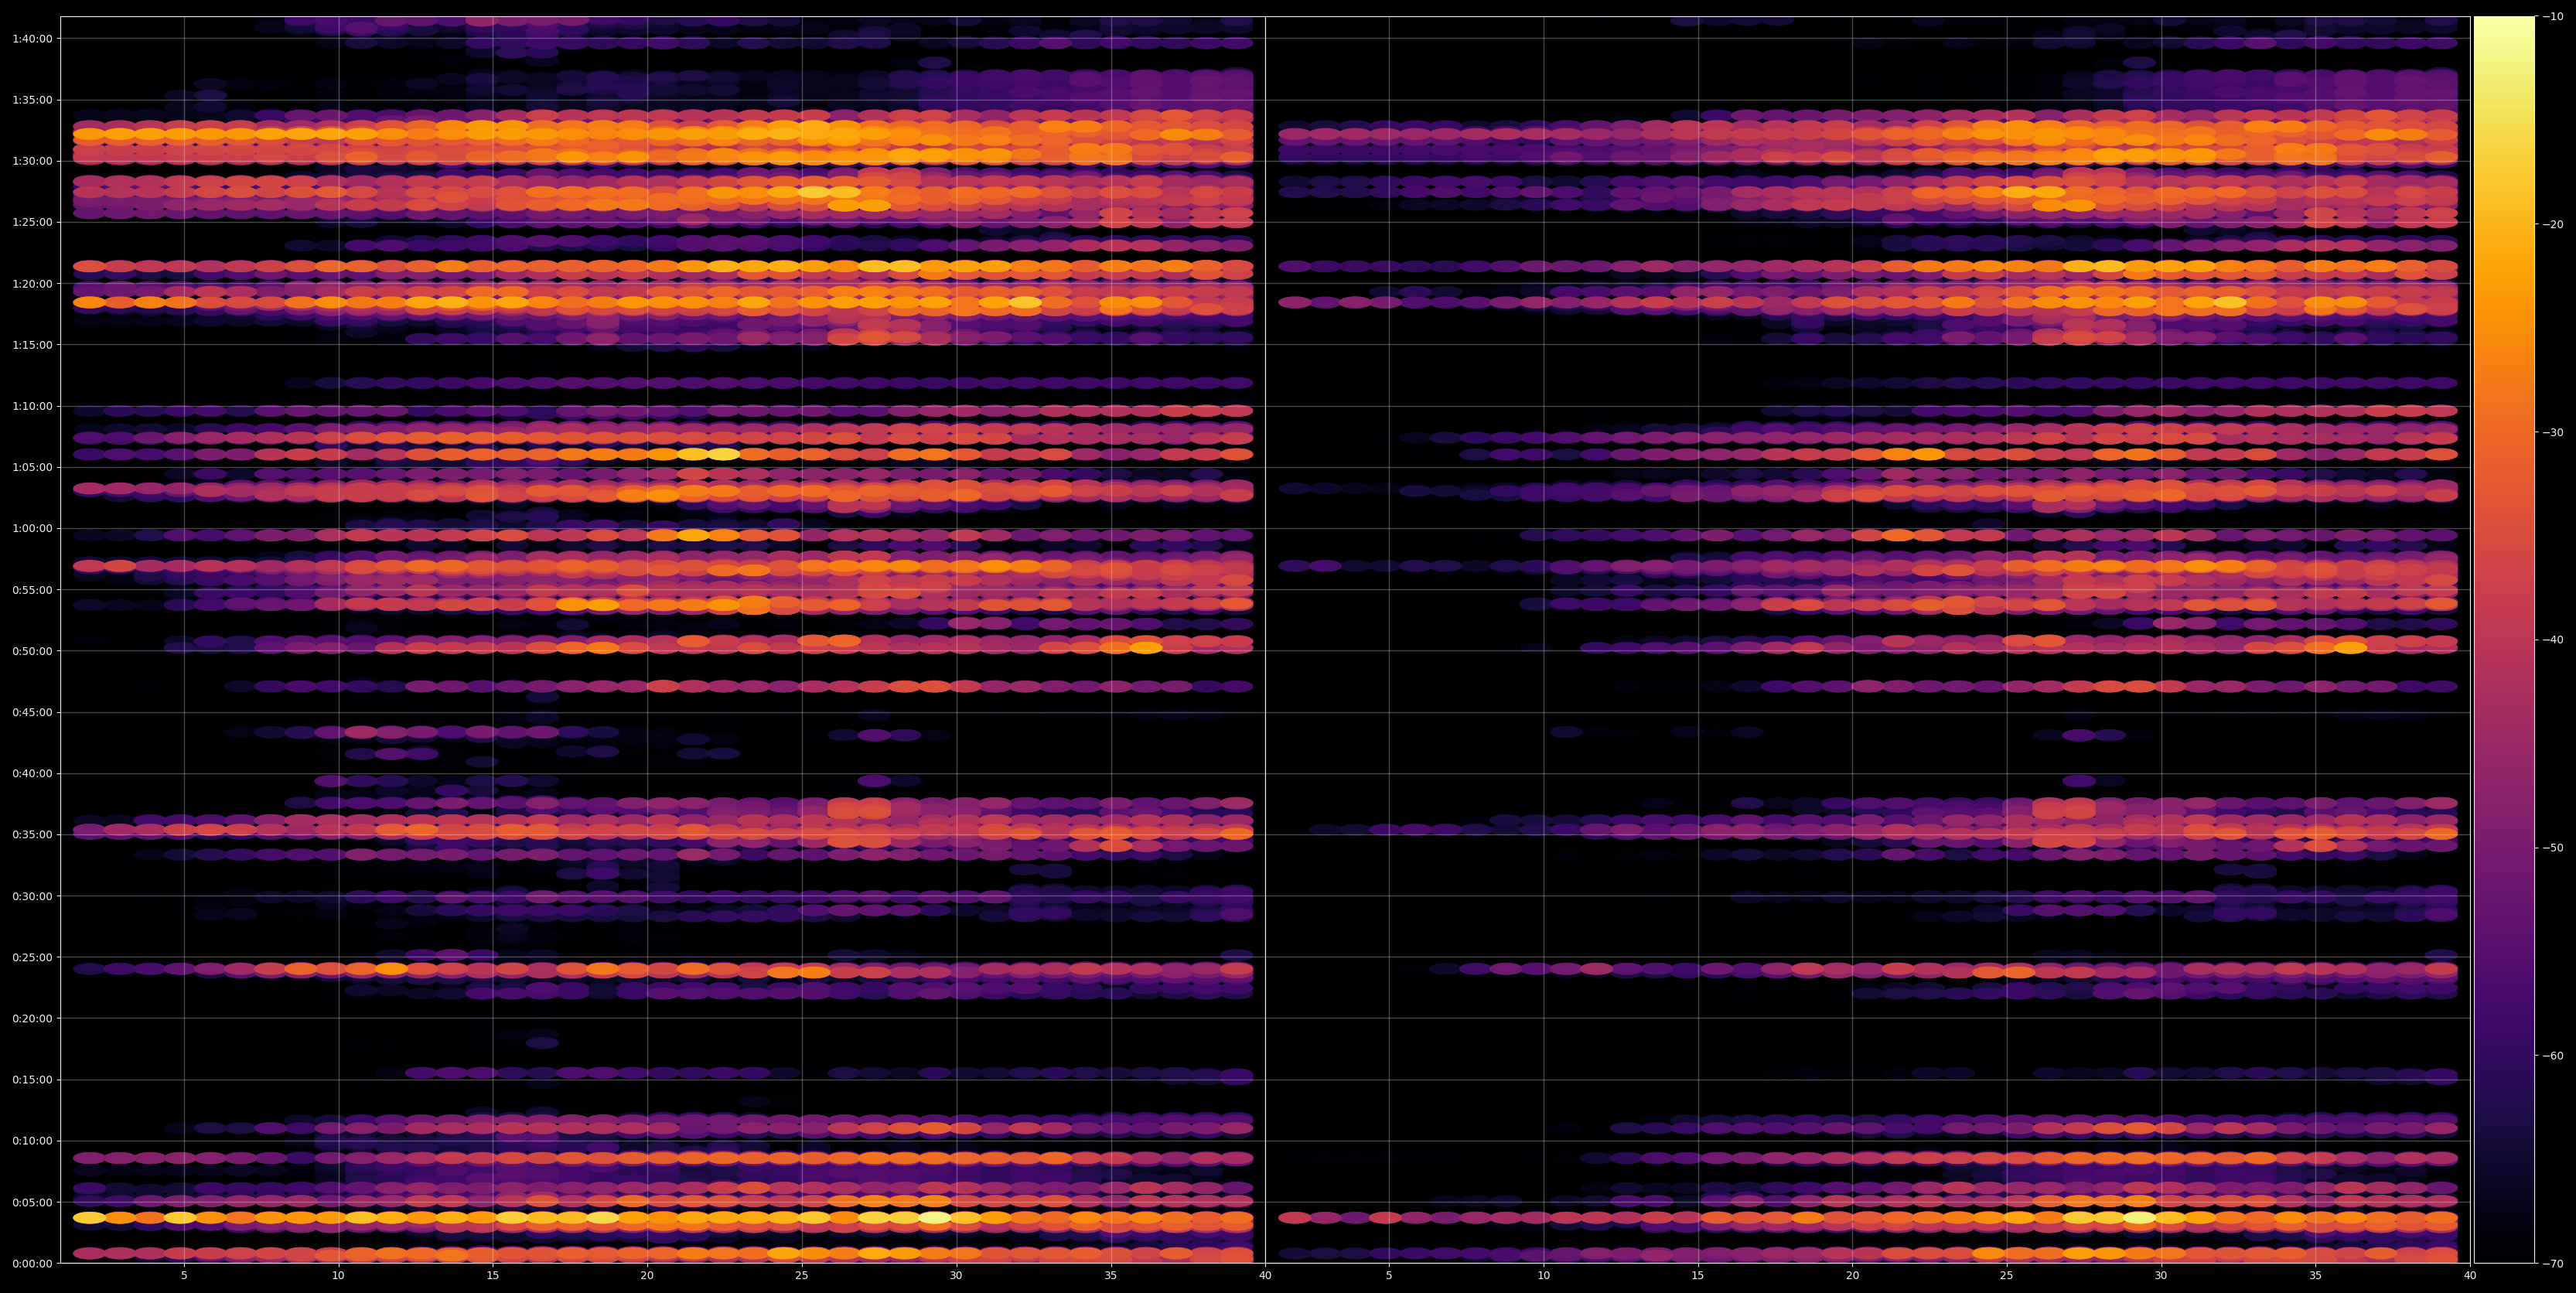Click the inferno colorbar gradient strip
Image resolution: width=2576 pixels, height=1293 pixels.
(2504, 640)
